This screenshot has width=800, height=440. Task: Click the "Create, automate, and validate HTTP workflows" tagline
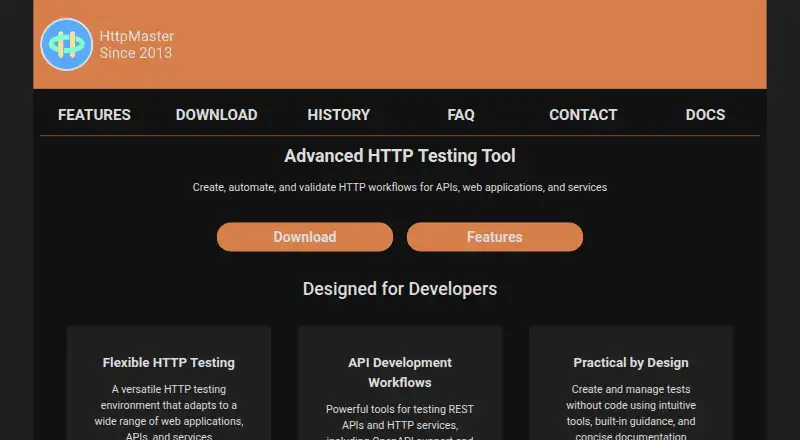[x=400, y=187]
